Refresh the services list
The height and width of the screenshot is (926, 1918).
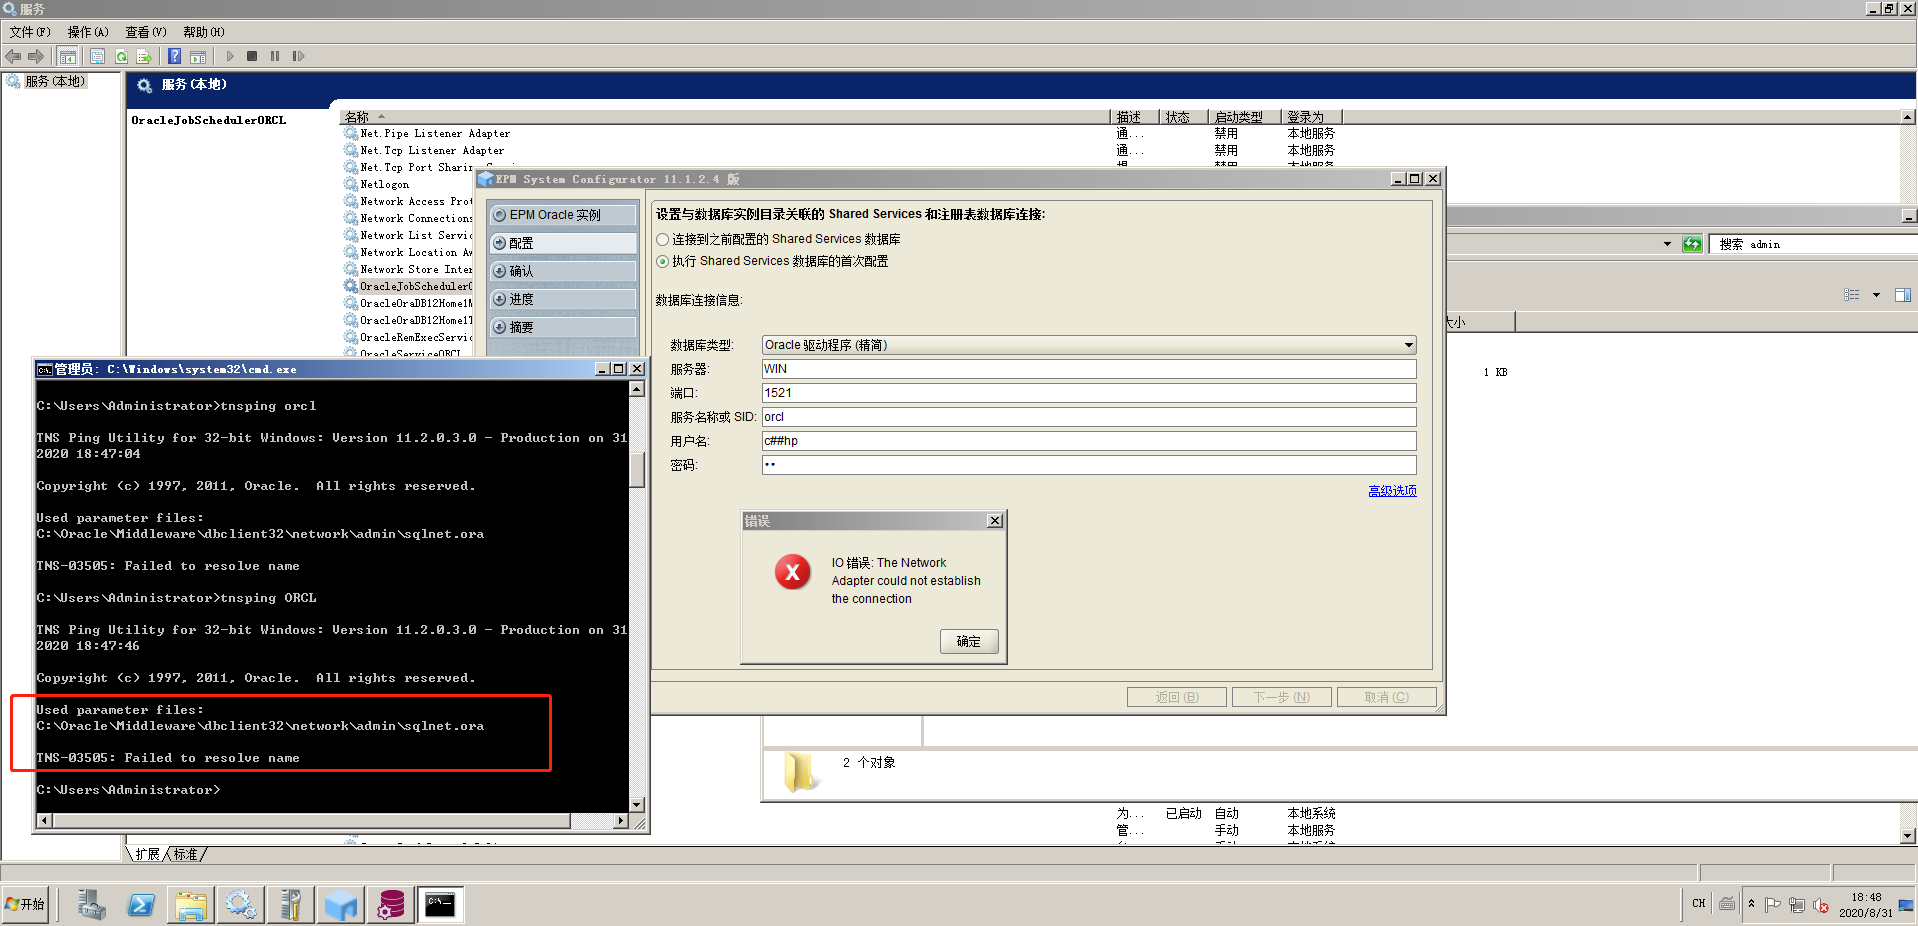[121, 56]
